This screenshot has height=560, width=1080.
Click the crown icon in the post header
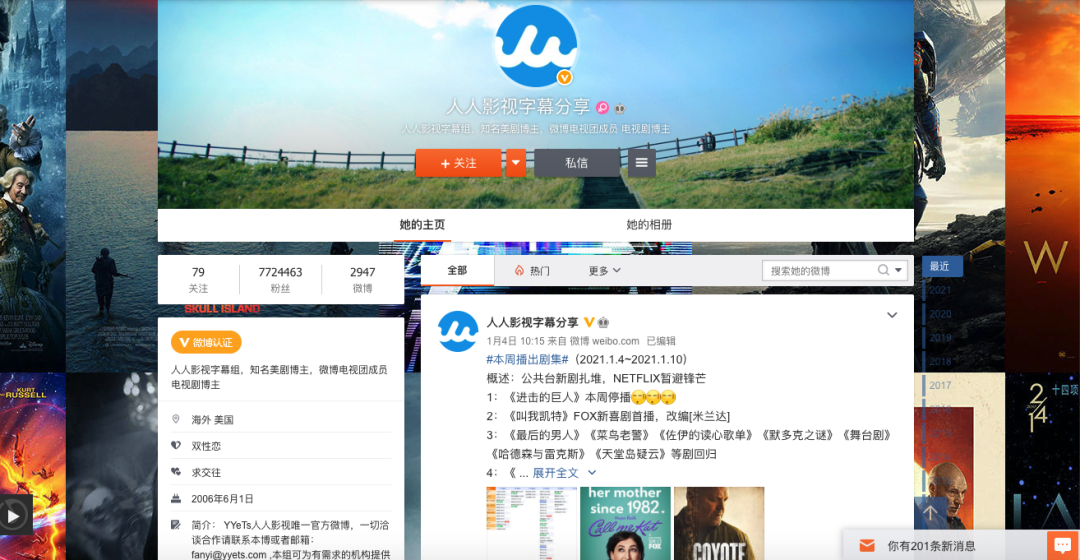click(603, 322)
